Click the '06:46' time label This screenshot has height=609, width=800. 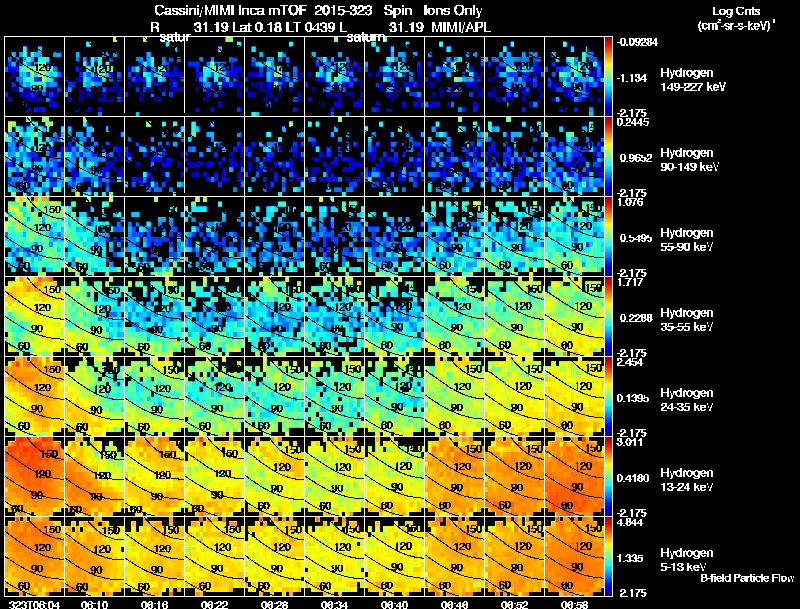(455, 604)
